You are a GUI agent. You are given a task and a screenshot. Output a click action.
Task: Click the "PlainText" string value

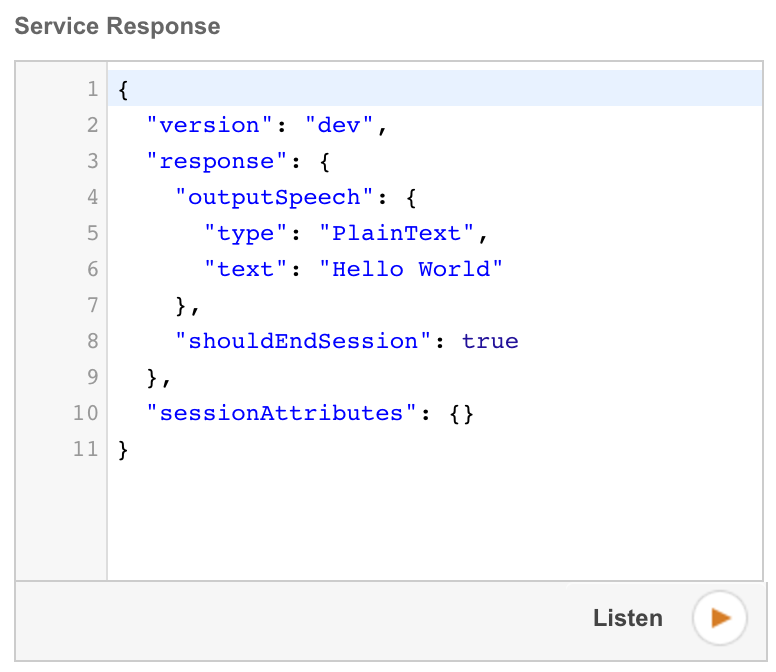click(x=397, y=233)
